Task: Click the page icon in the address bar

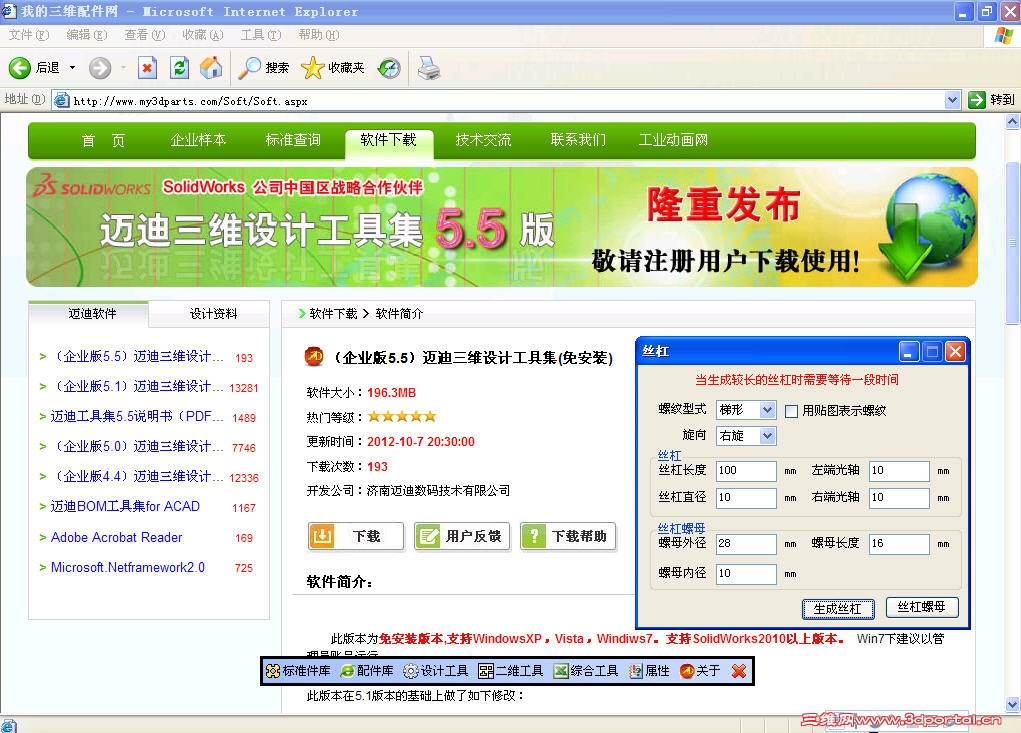Action: click(62, 100)
